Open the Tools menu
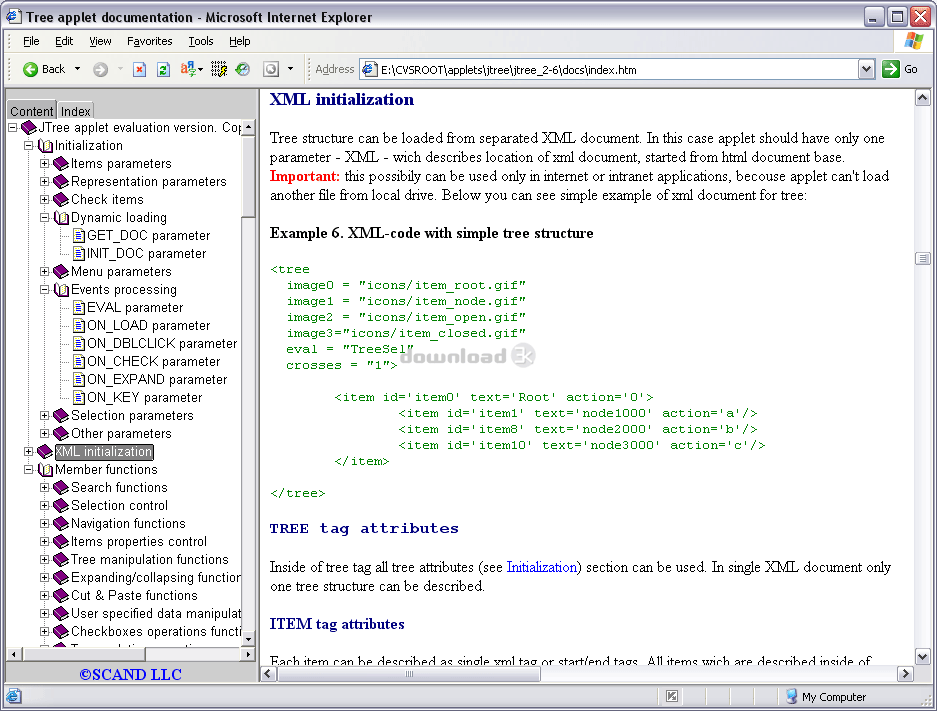Image resolution: width=937 pixels, height=711 pixels. pos(201,41)
